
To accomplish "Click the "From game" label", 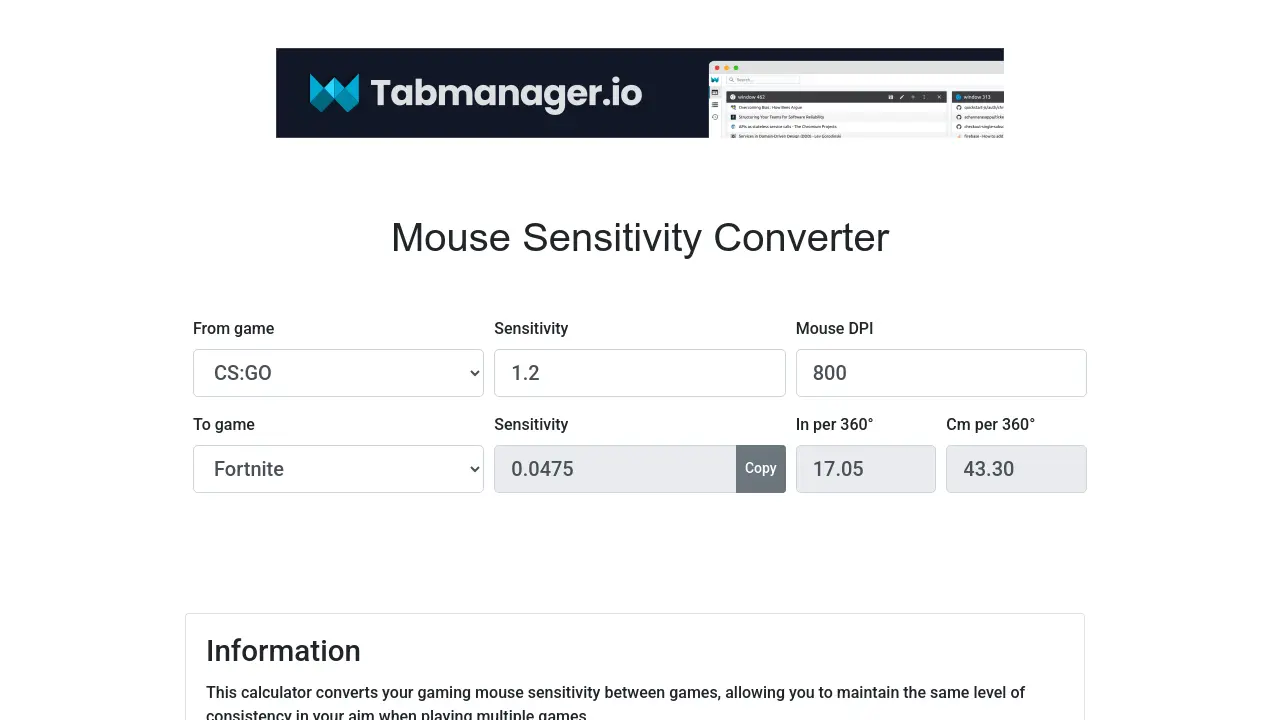I will point(233,329).
